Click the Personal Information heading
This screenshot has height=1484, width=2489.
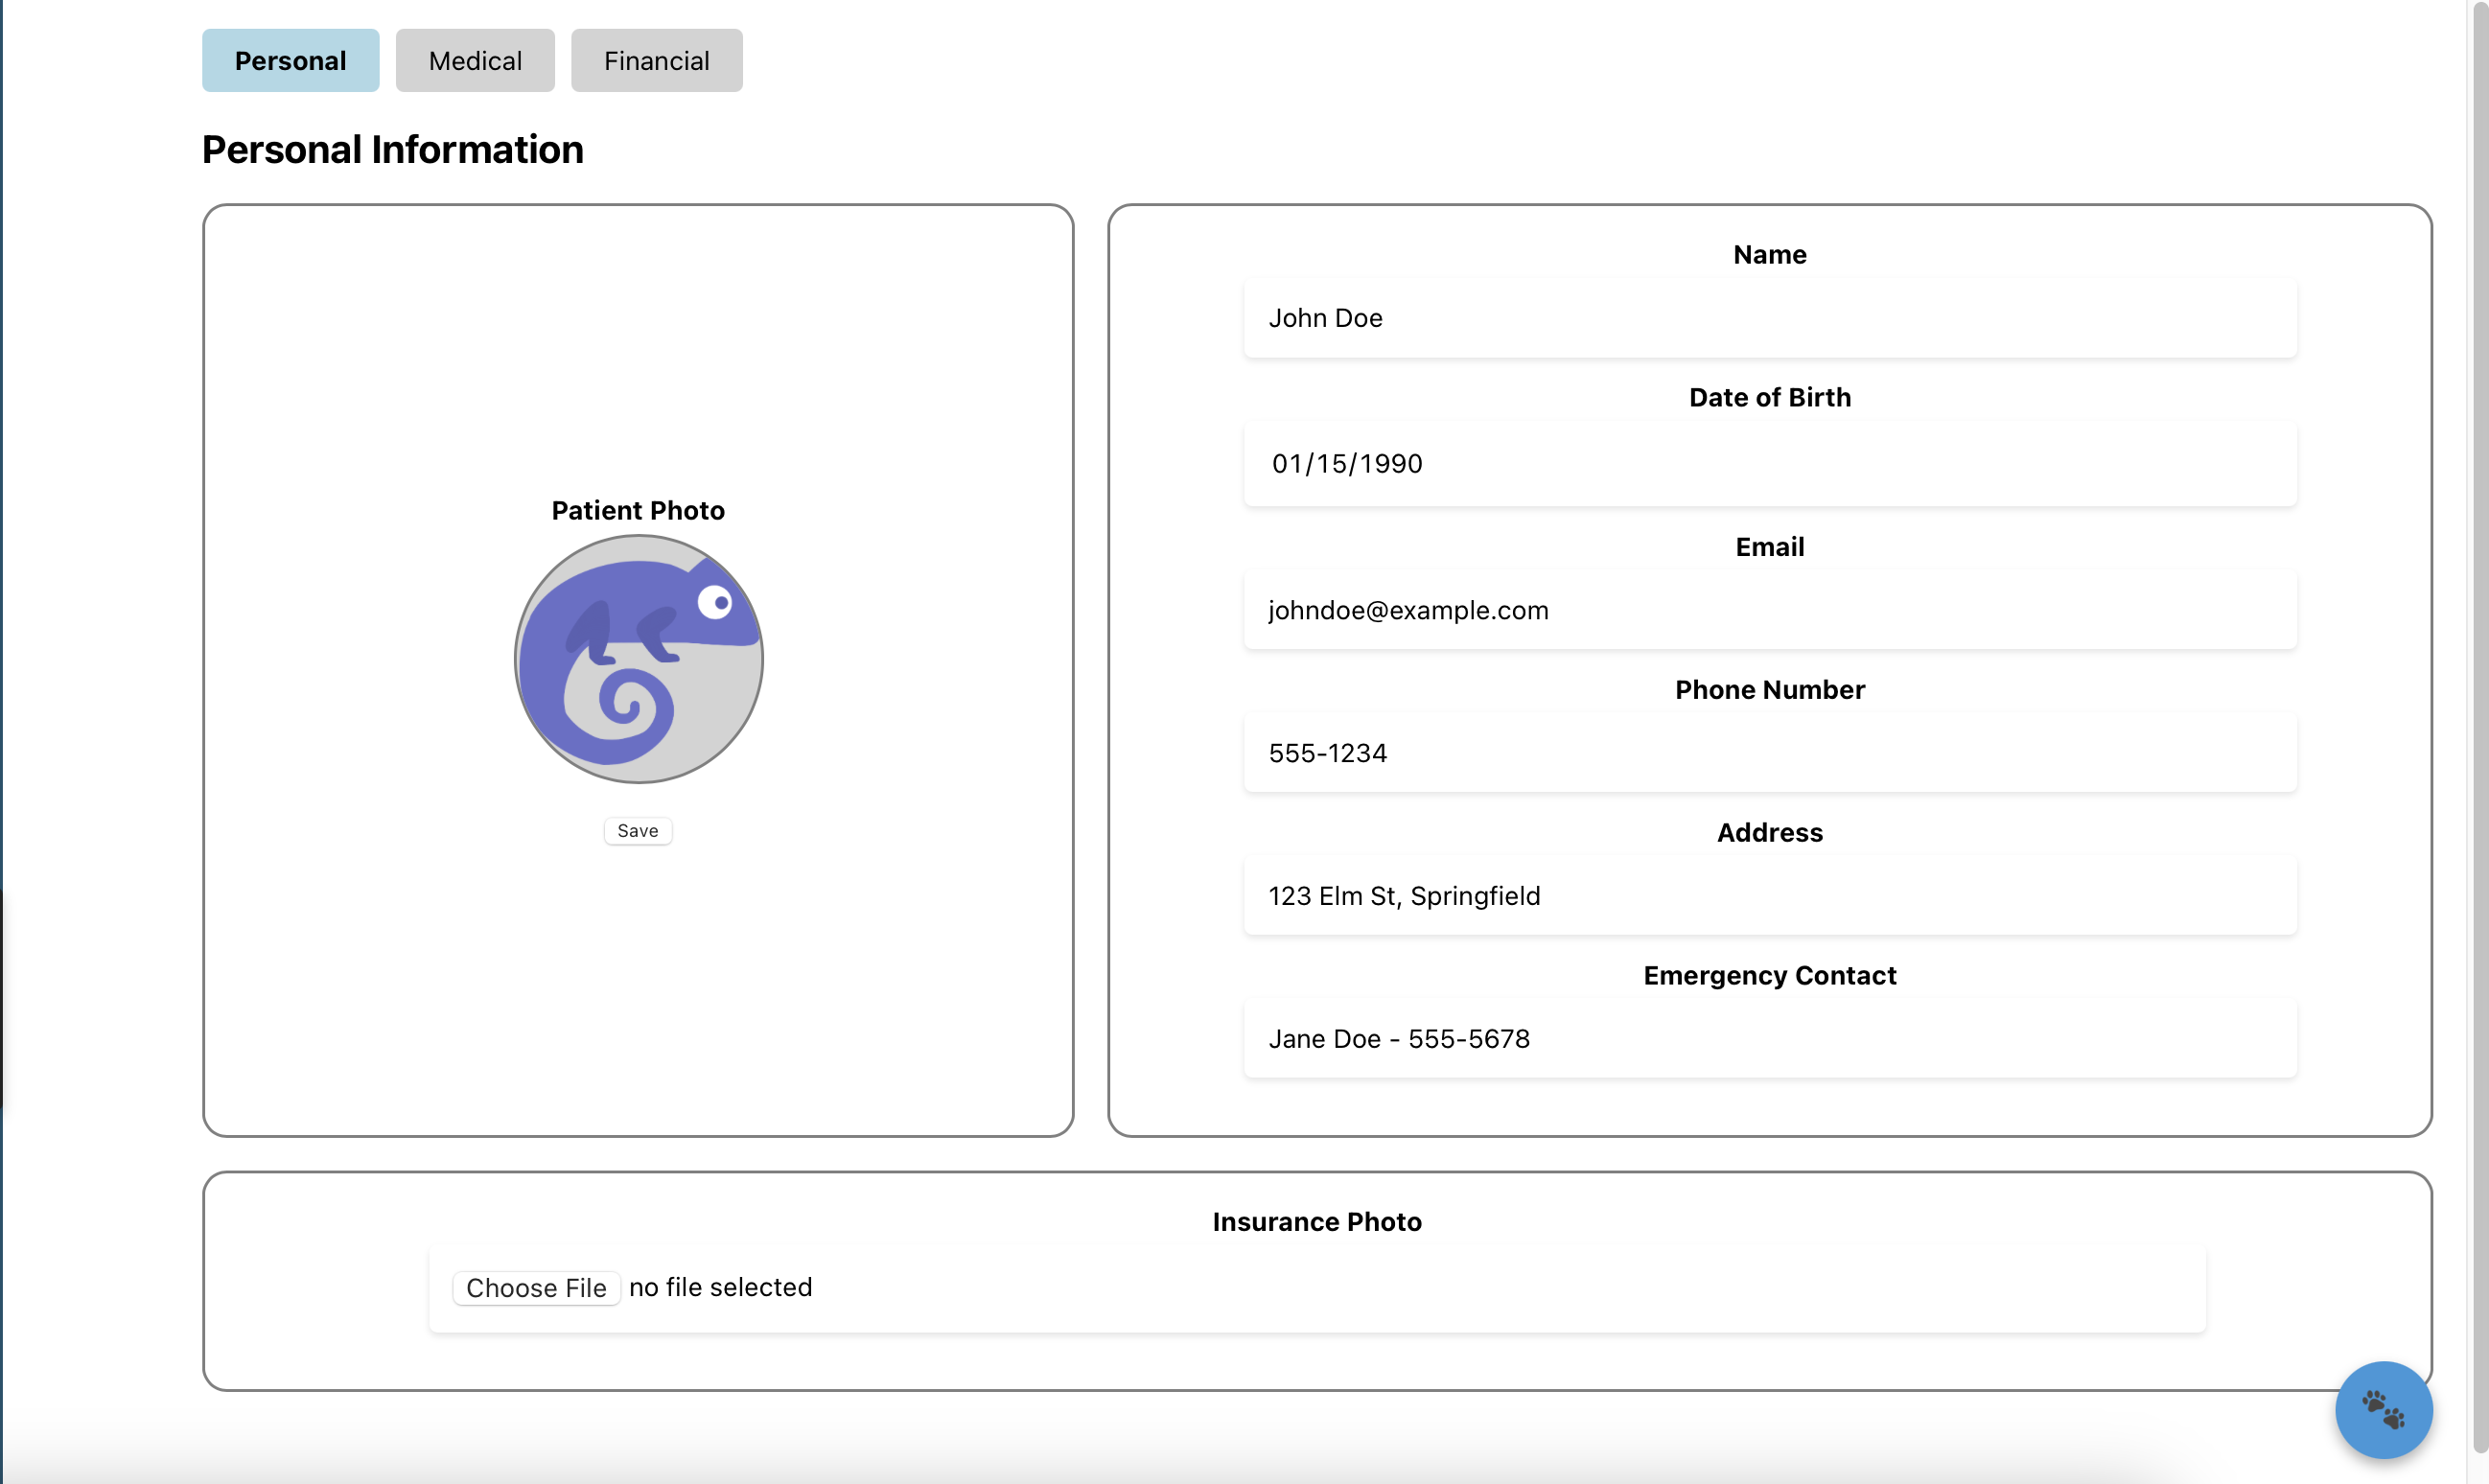393,150
